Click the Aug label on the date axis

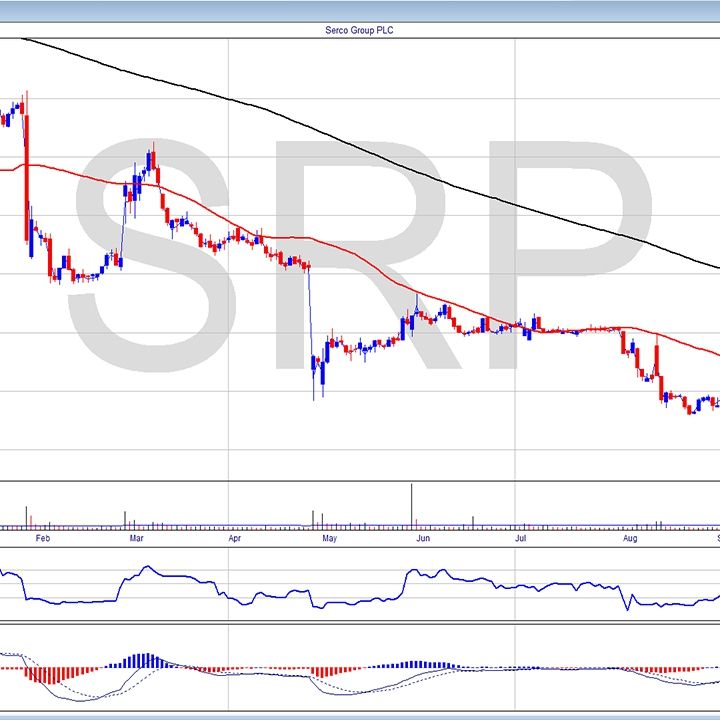[629, 538]
